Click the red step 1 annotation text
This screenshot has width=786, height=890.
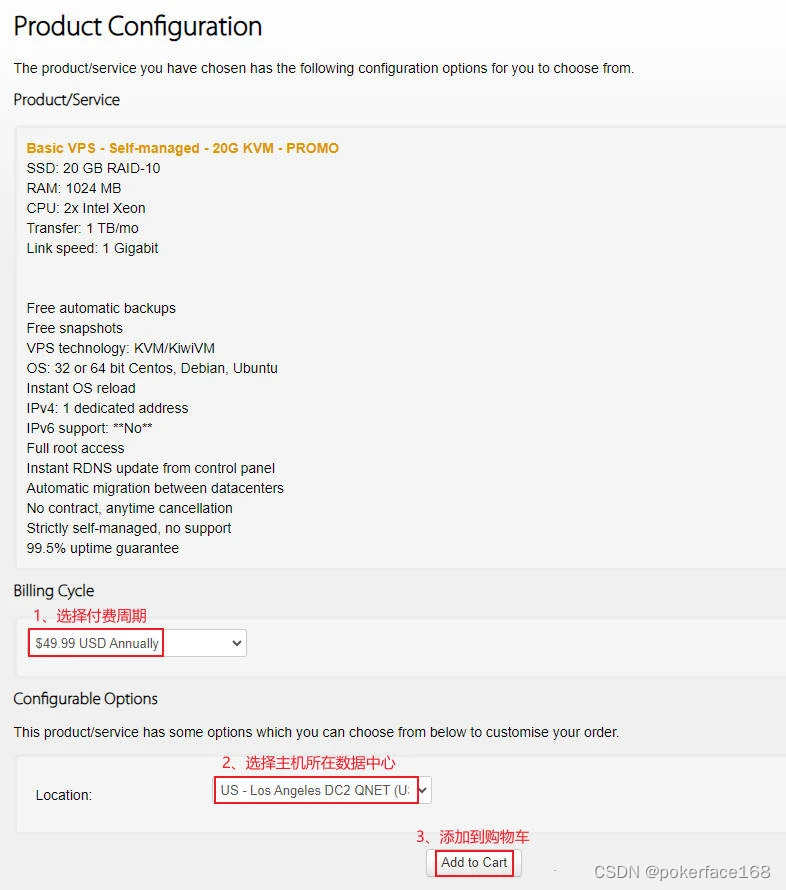coord(90,615)
